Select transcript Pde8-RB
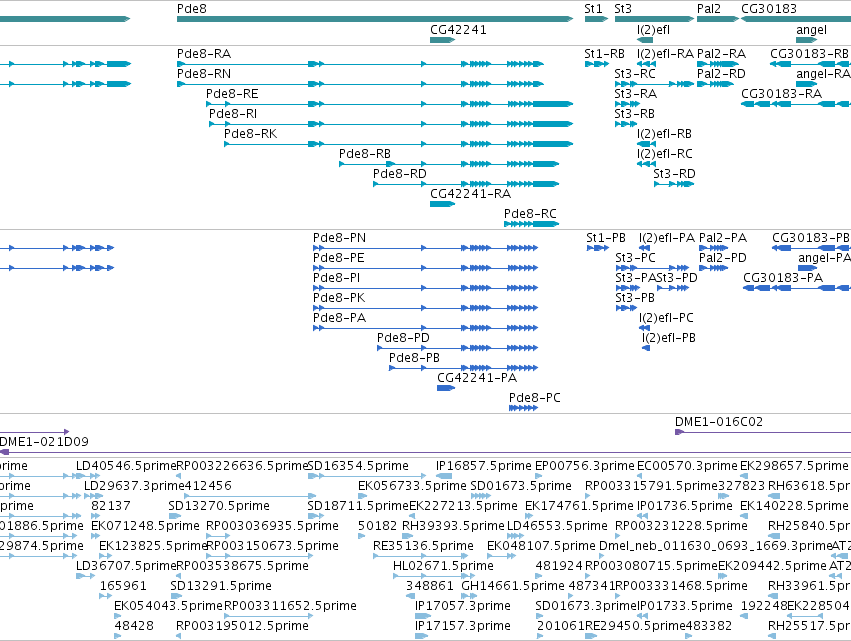 449,164
